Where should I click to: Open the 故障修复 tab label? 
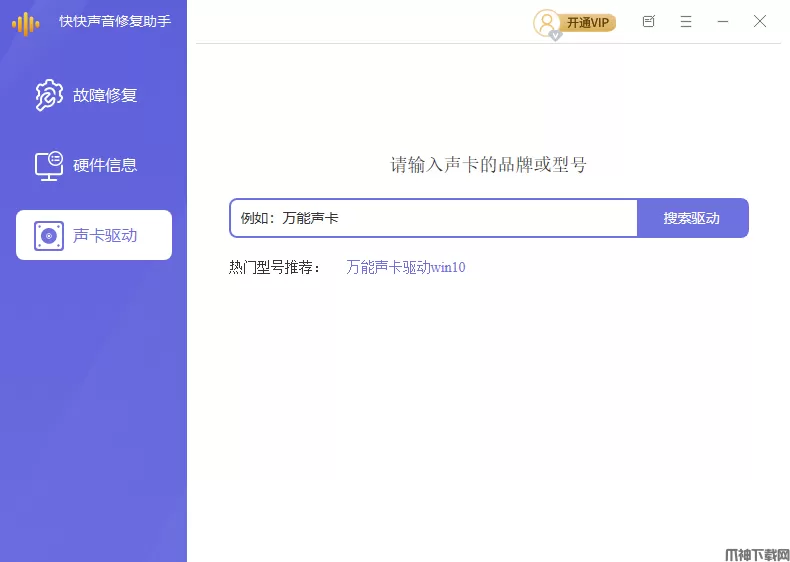[105, 95]
